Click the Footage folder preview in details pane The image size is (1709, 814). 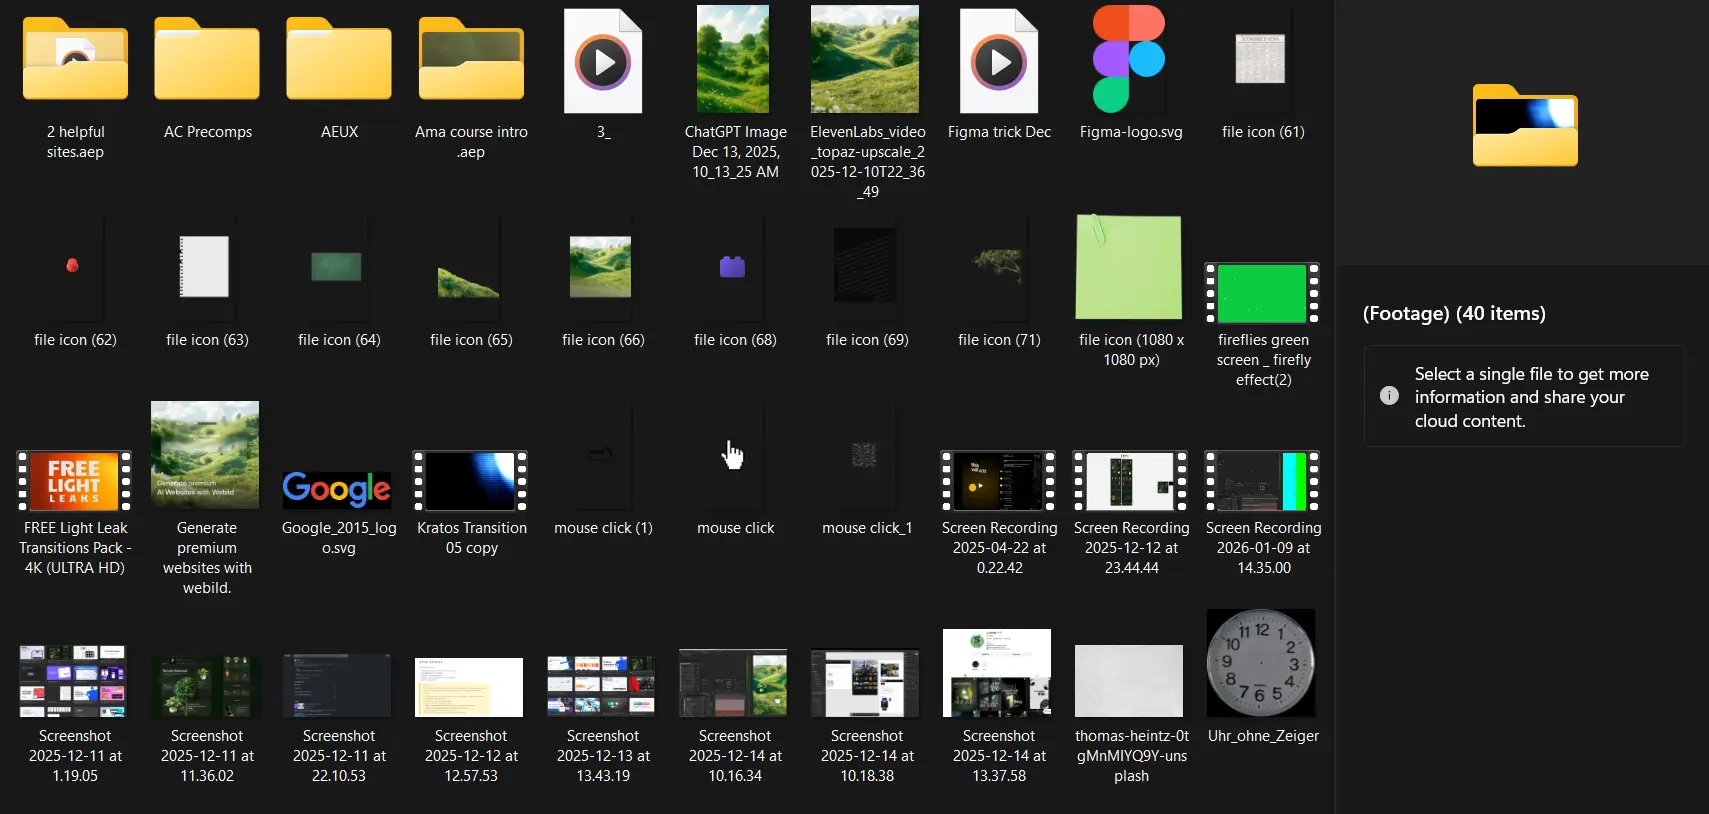click(x=1524, y=126)
